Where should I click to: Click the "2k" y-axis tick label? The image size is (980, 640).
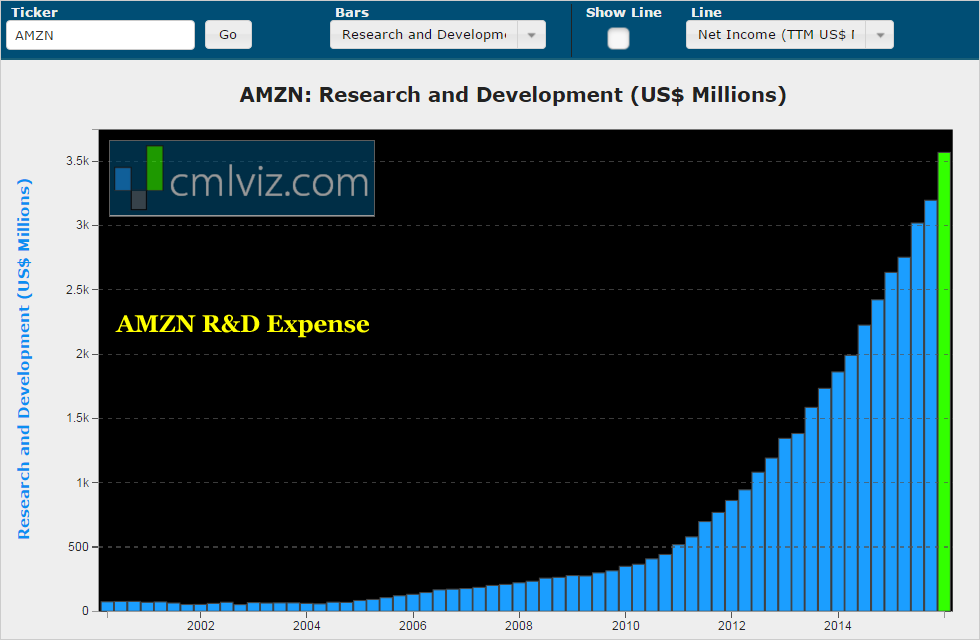(82, 354)
